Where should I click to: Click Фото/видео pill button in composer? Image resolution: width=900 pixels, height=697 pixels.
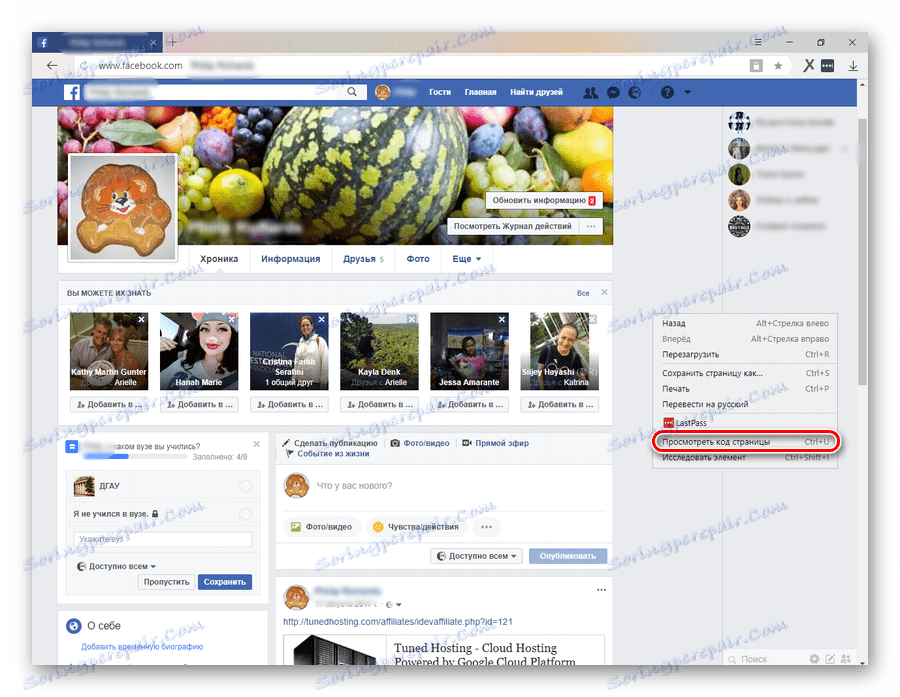click(322, 527)
